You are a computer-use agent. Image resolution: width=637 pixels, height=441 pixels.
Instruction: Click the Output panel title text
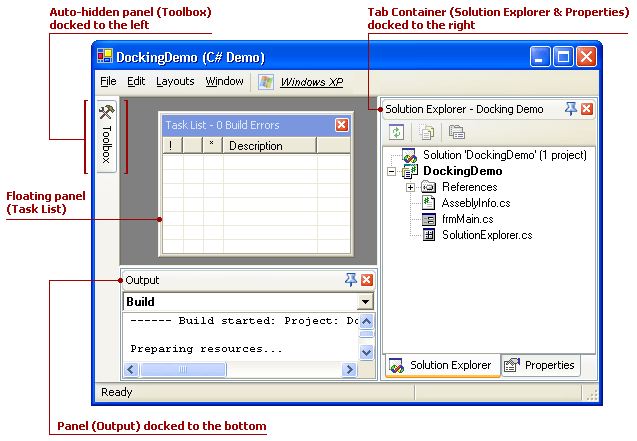point(142,280)
